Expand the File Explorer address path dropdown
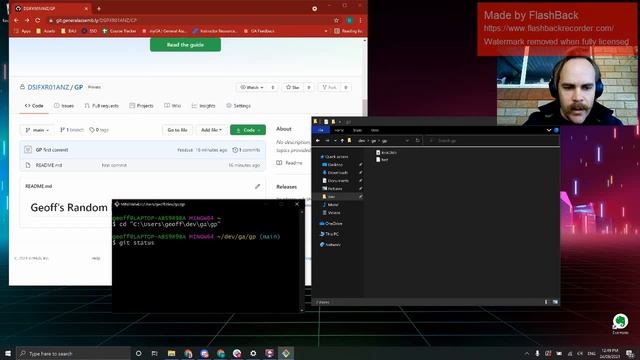Viewport: 640px width, 360px height. (407, 140)
